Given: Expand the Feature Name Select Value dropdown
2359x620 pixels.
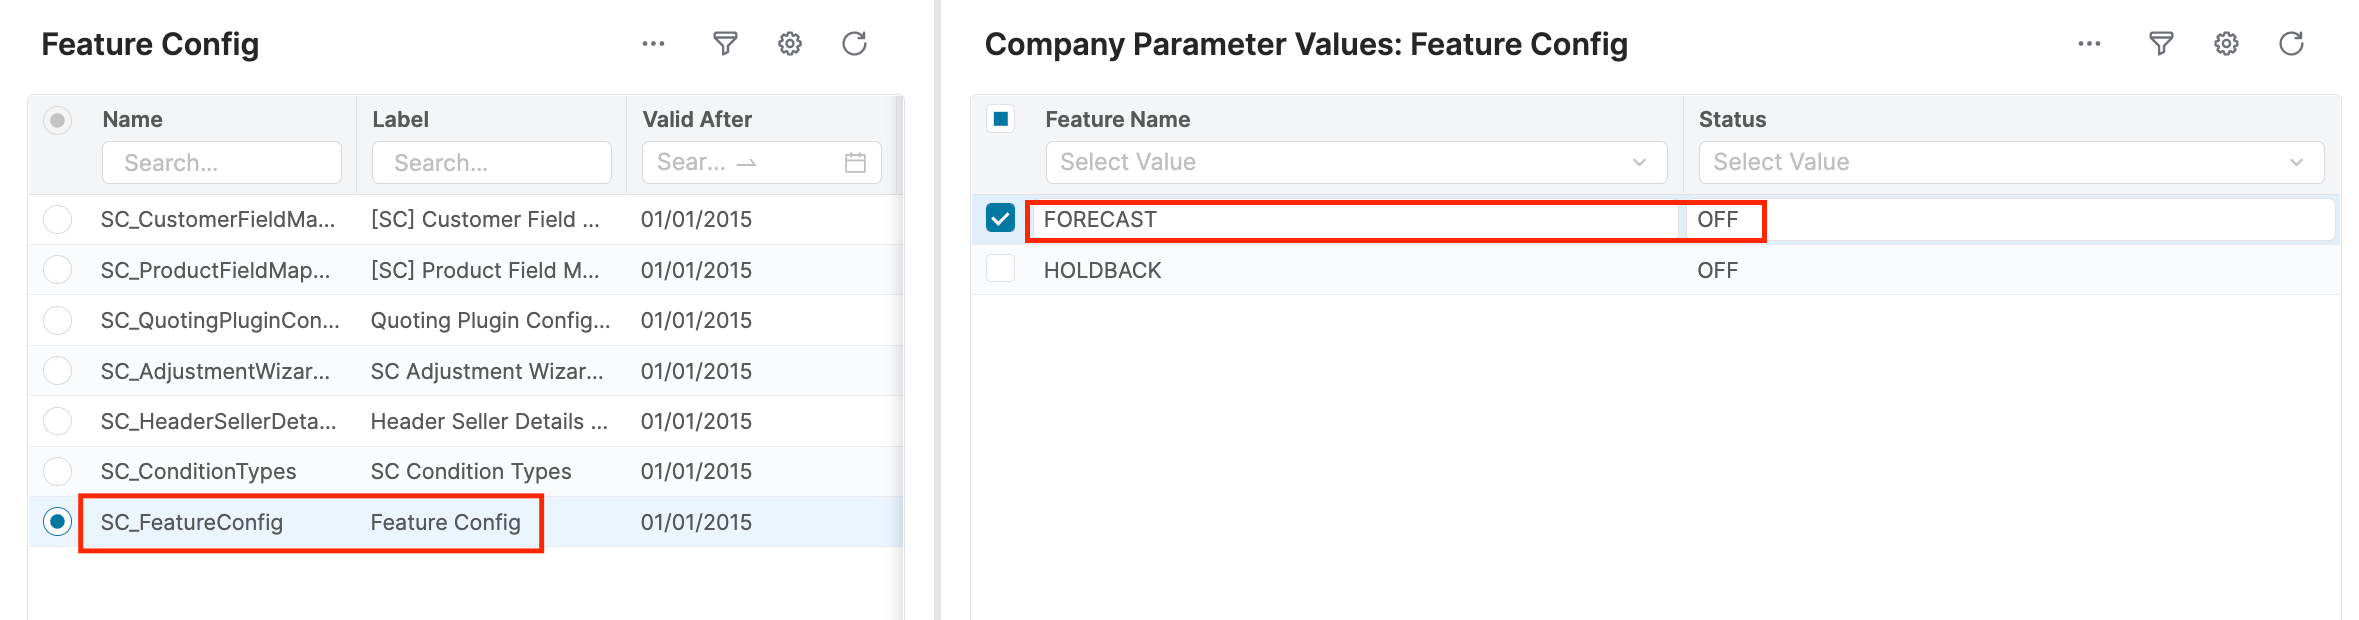Looking at the screenshot, I should (1356, 162).
